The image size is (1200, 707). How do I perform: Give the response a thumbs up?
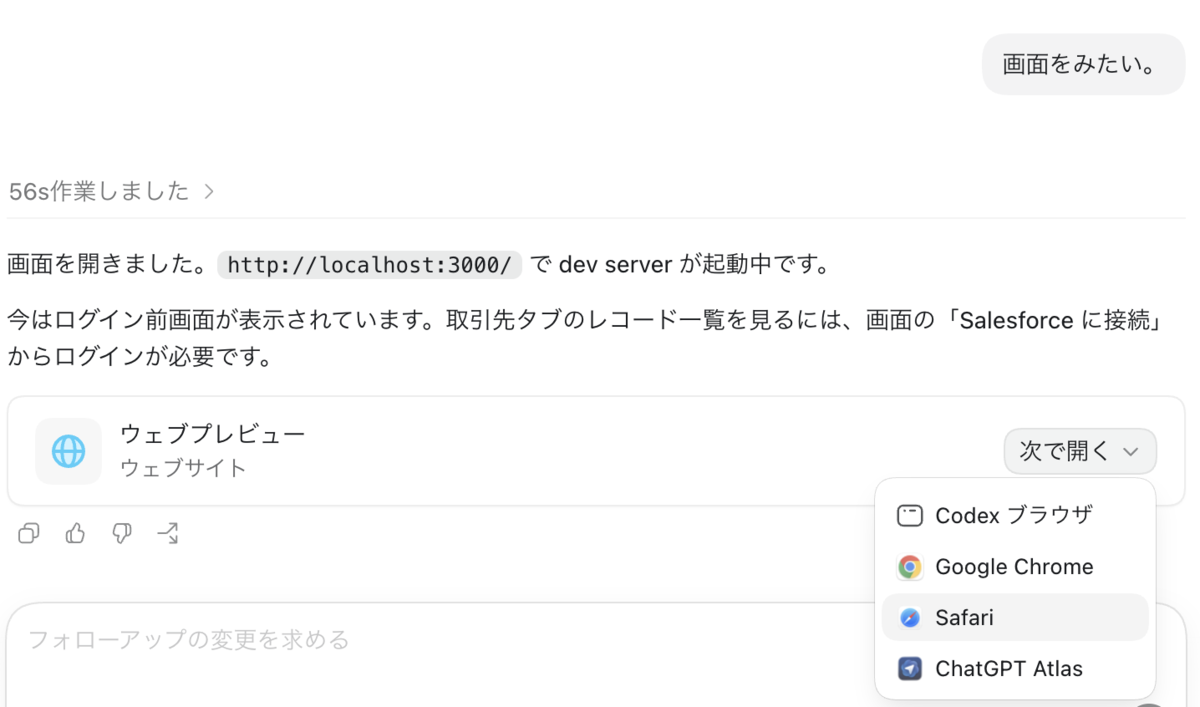75,534
